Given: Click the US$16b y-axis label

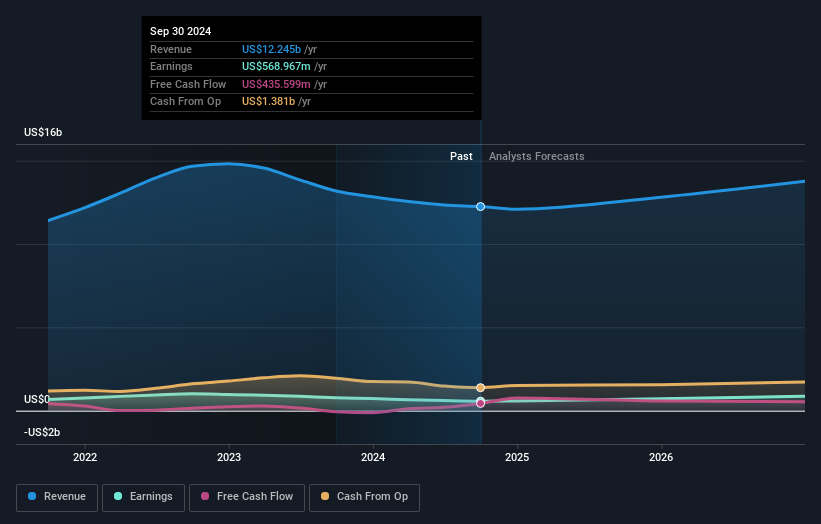Looking at the screenshot, I should click(x=43, y=132).
